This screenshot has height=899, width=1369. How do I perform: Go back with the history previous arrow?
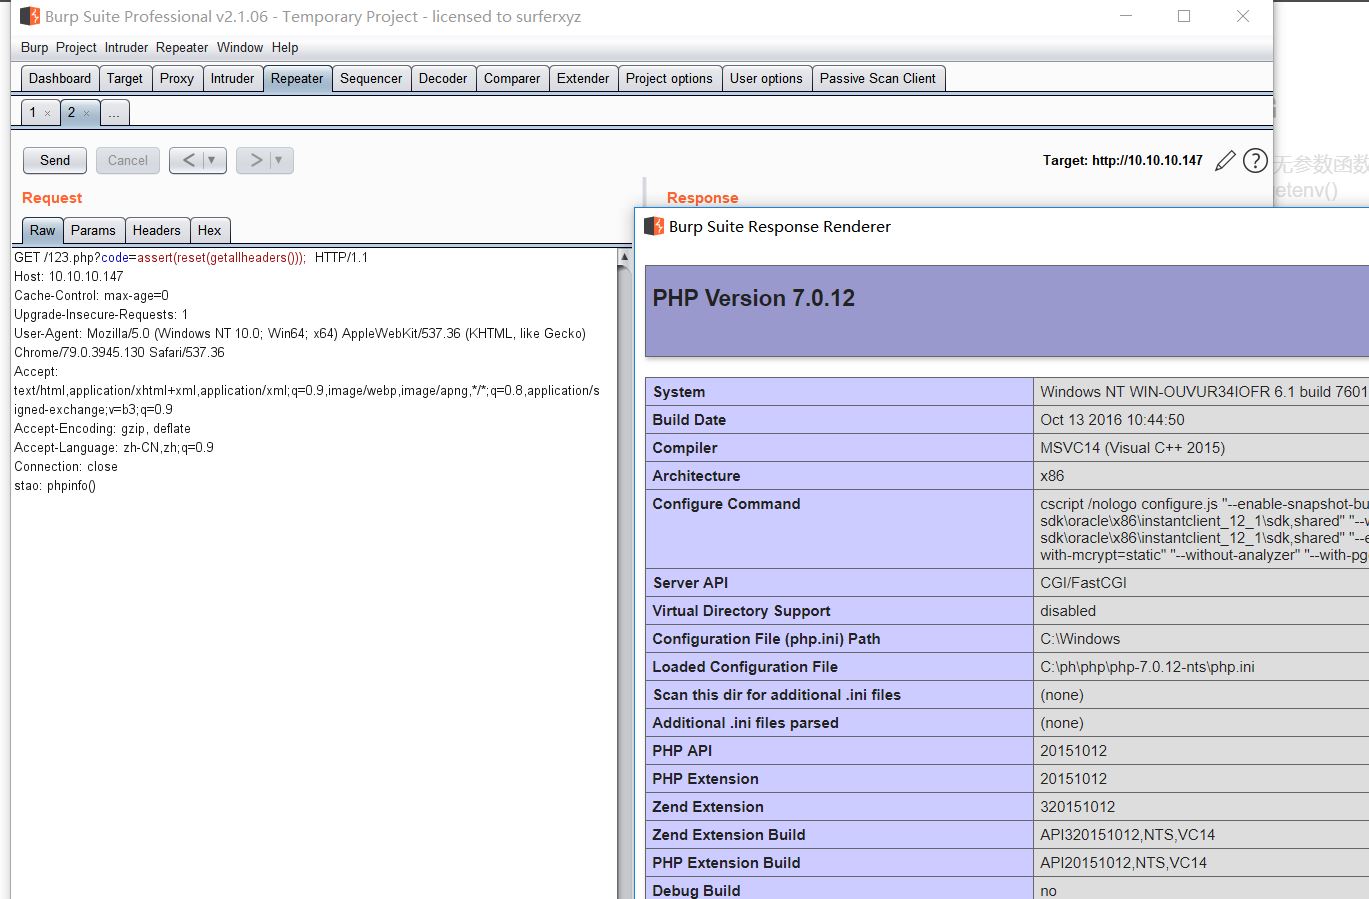tap(189, 160)
